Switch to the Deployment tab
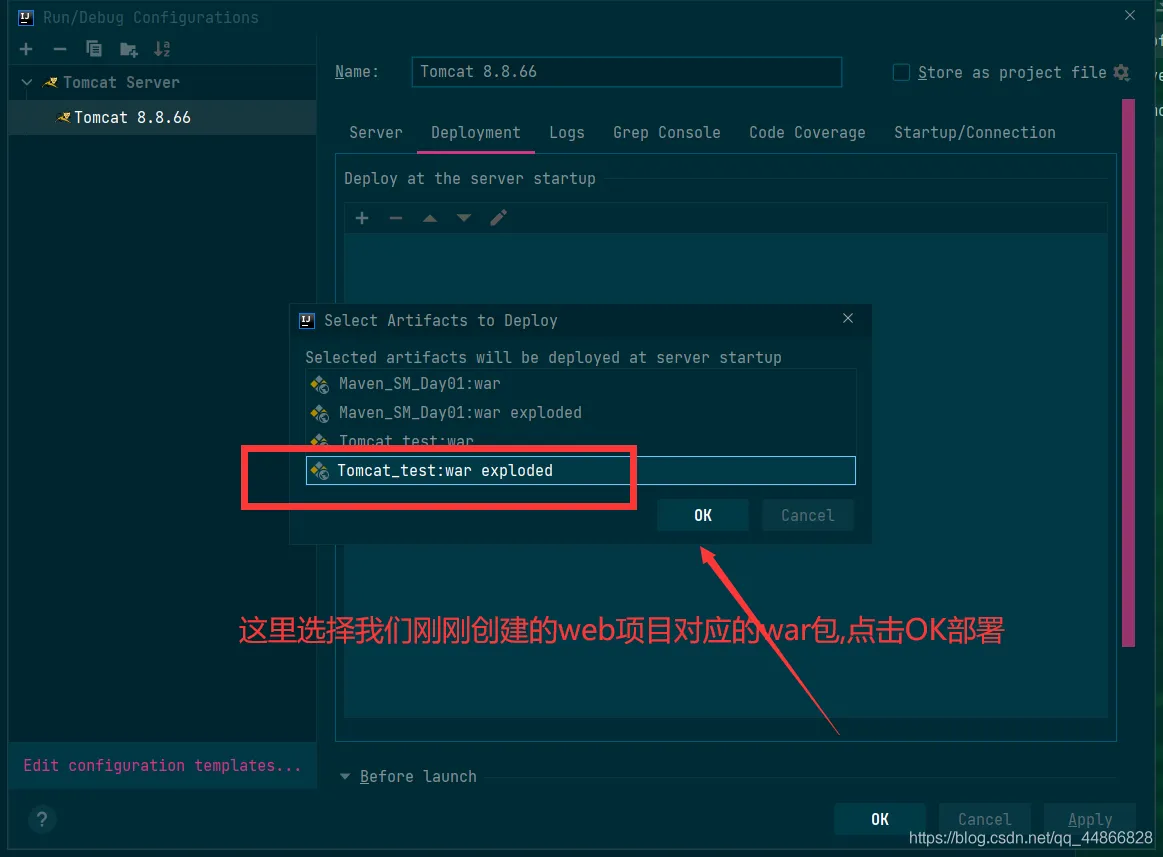The width and height of the screenshot is (1163, 857). coord(475,132)
